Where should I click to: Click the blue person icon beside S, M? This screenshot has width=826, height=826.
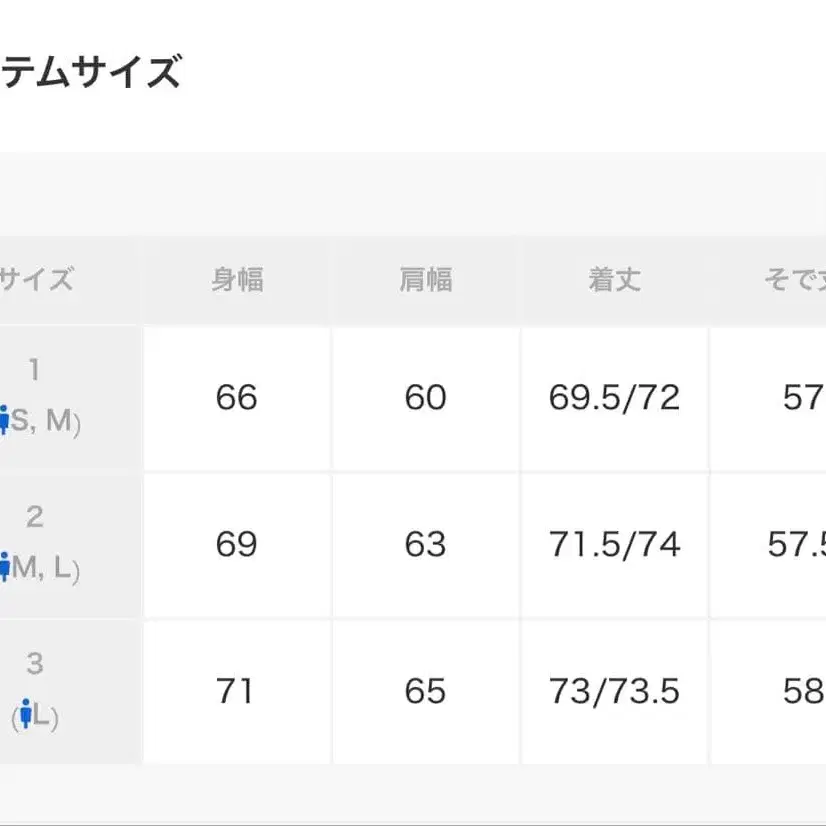point(4,421)
